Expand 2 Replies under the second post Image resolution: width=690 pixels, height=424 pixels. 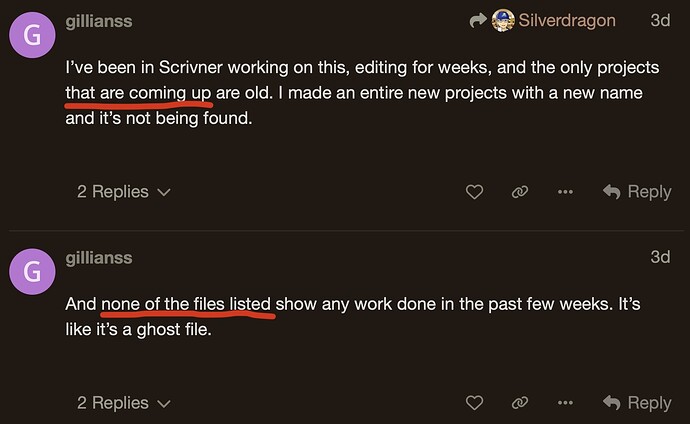124,403
